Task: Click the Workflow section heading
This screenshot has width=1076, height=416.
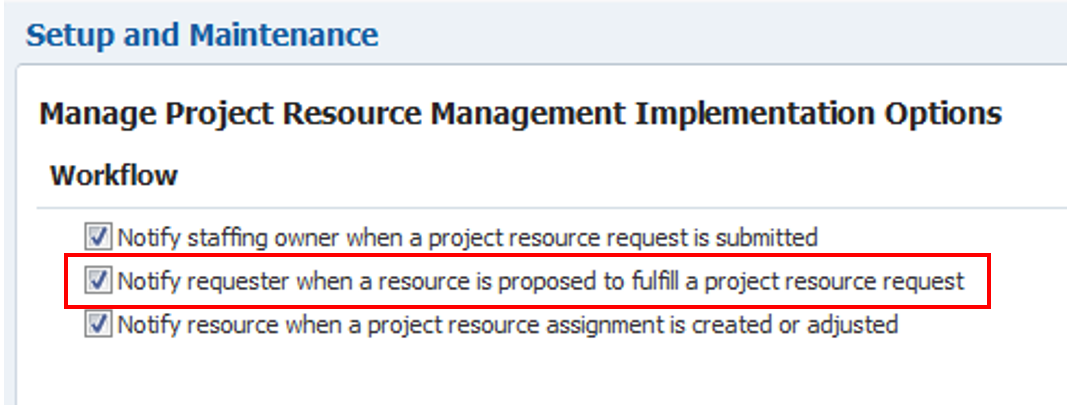Action: [114, 176]
